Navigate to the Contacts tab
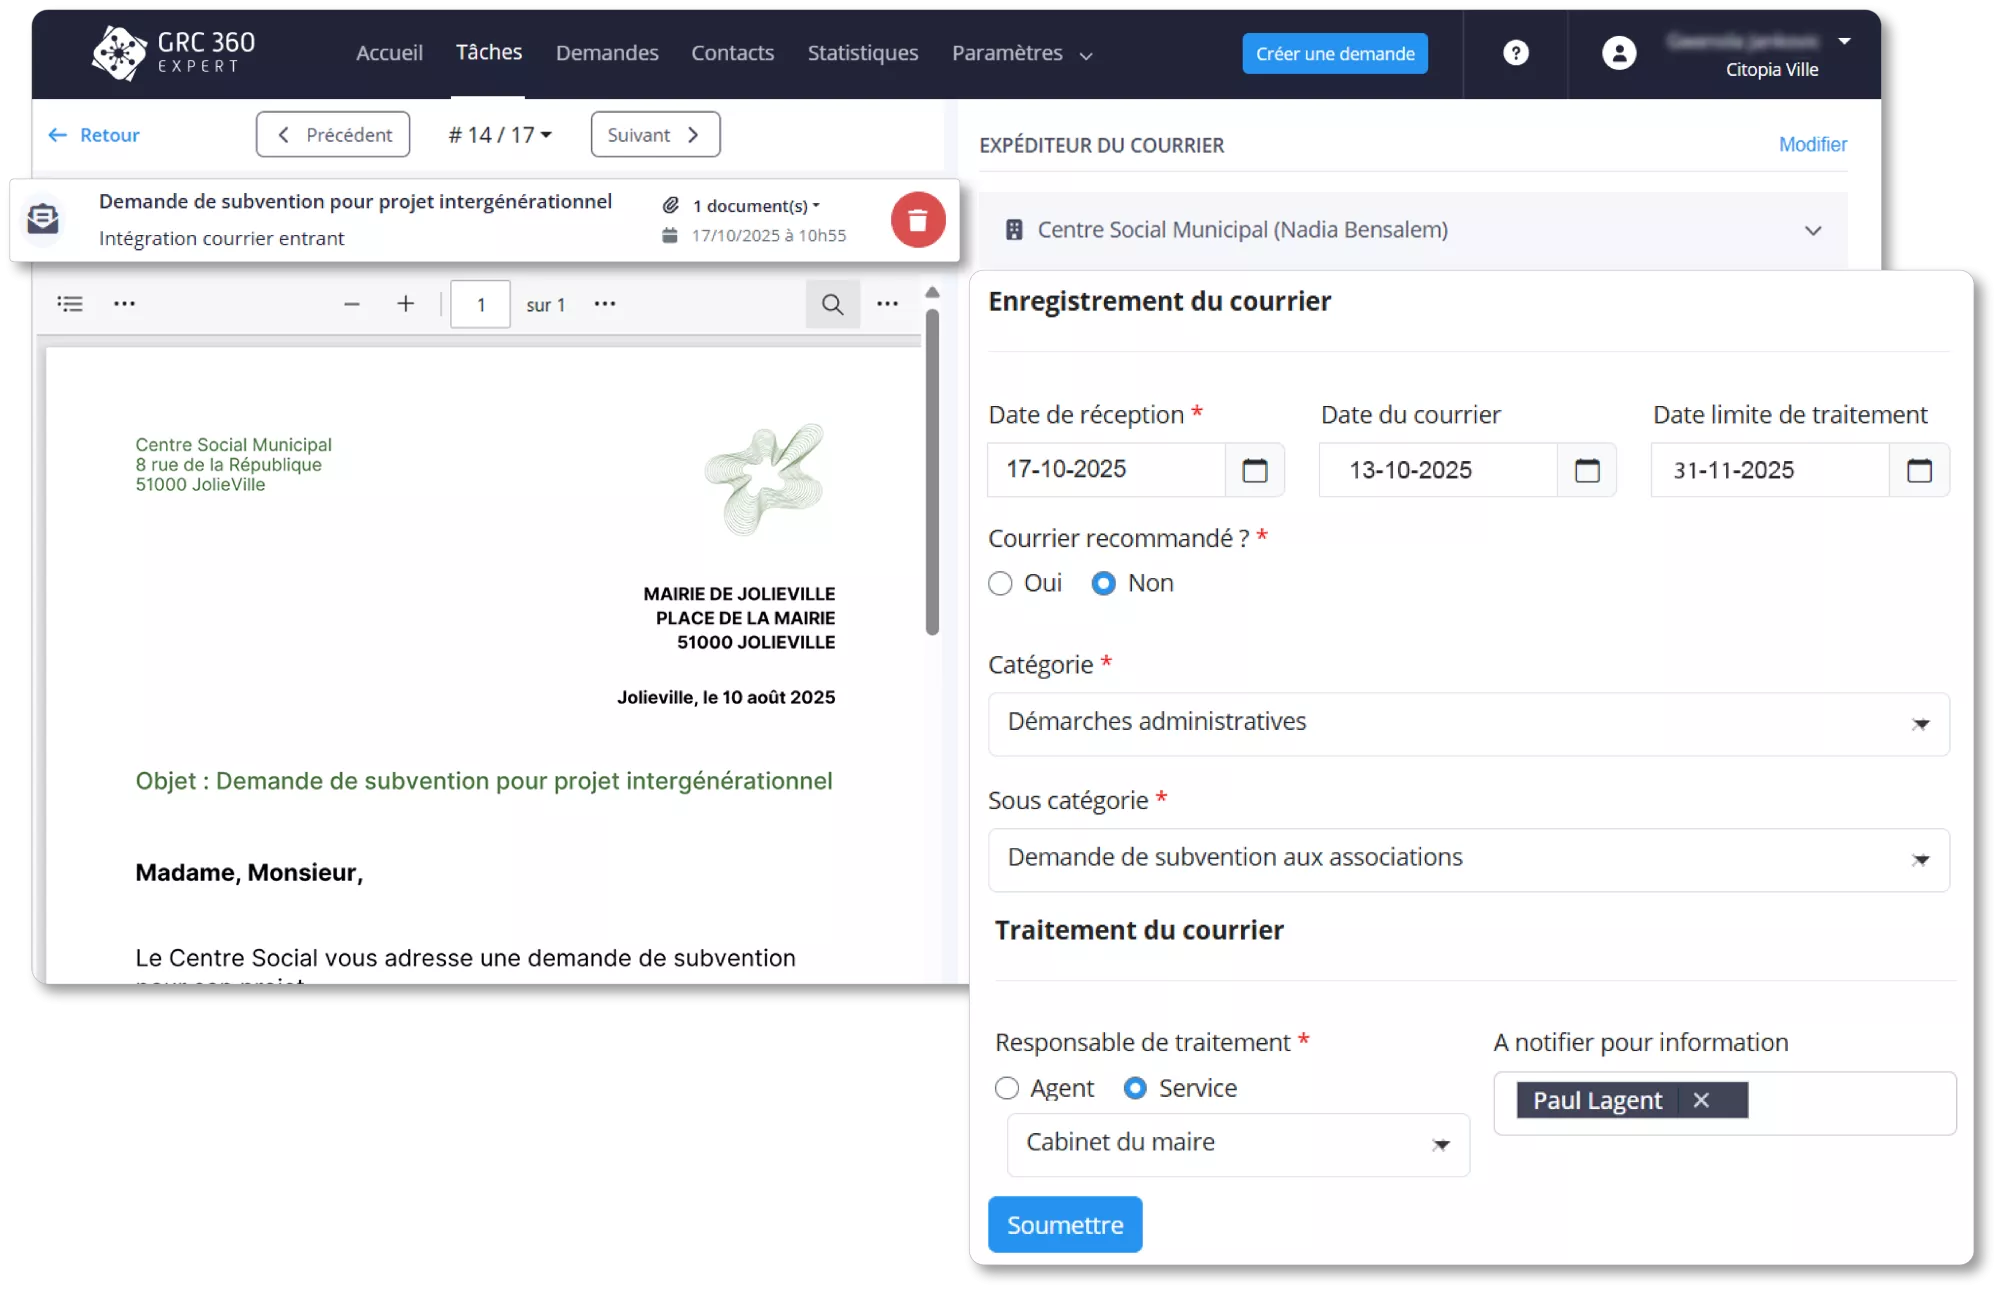This screenshot has height=1291, width=2000. [732, 53]
